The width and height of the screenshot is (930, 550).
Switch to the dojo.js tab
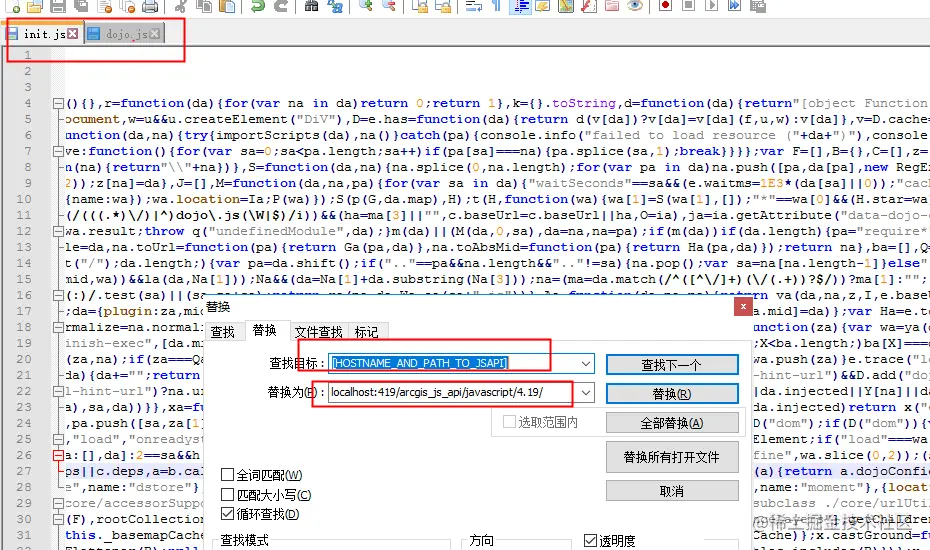click(x=125, y=34)
